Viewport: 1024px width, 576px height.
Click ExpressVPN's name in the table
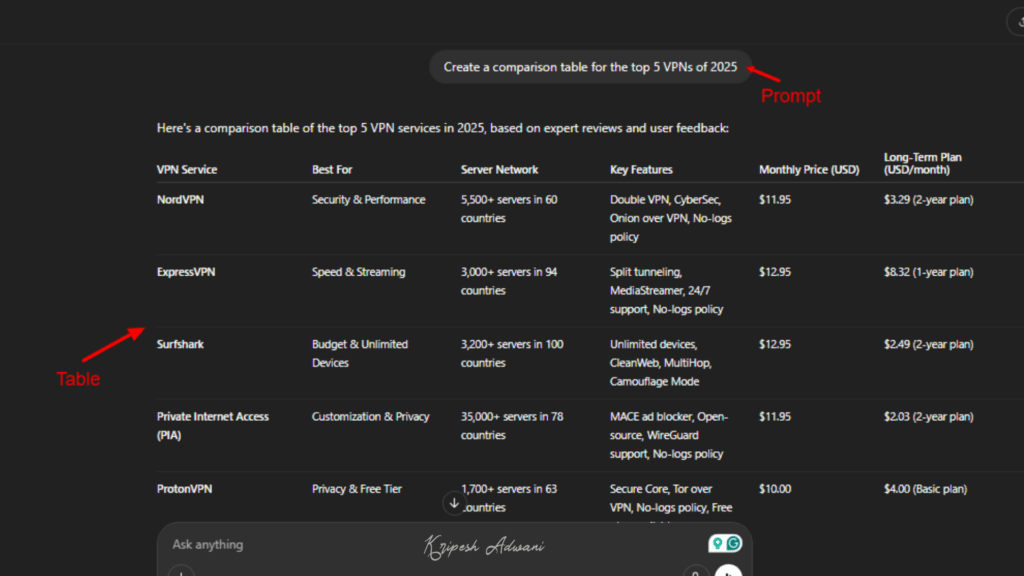click(187, 271)
